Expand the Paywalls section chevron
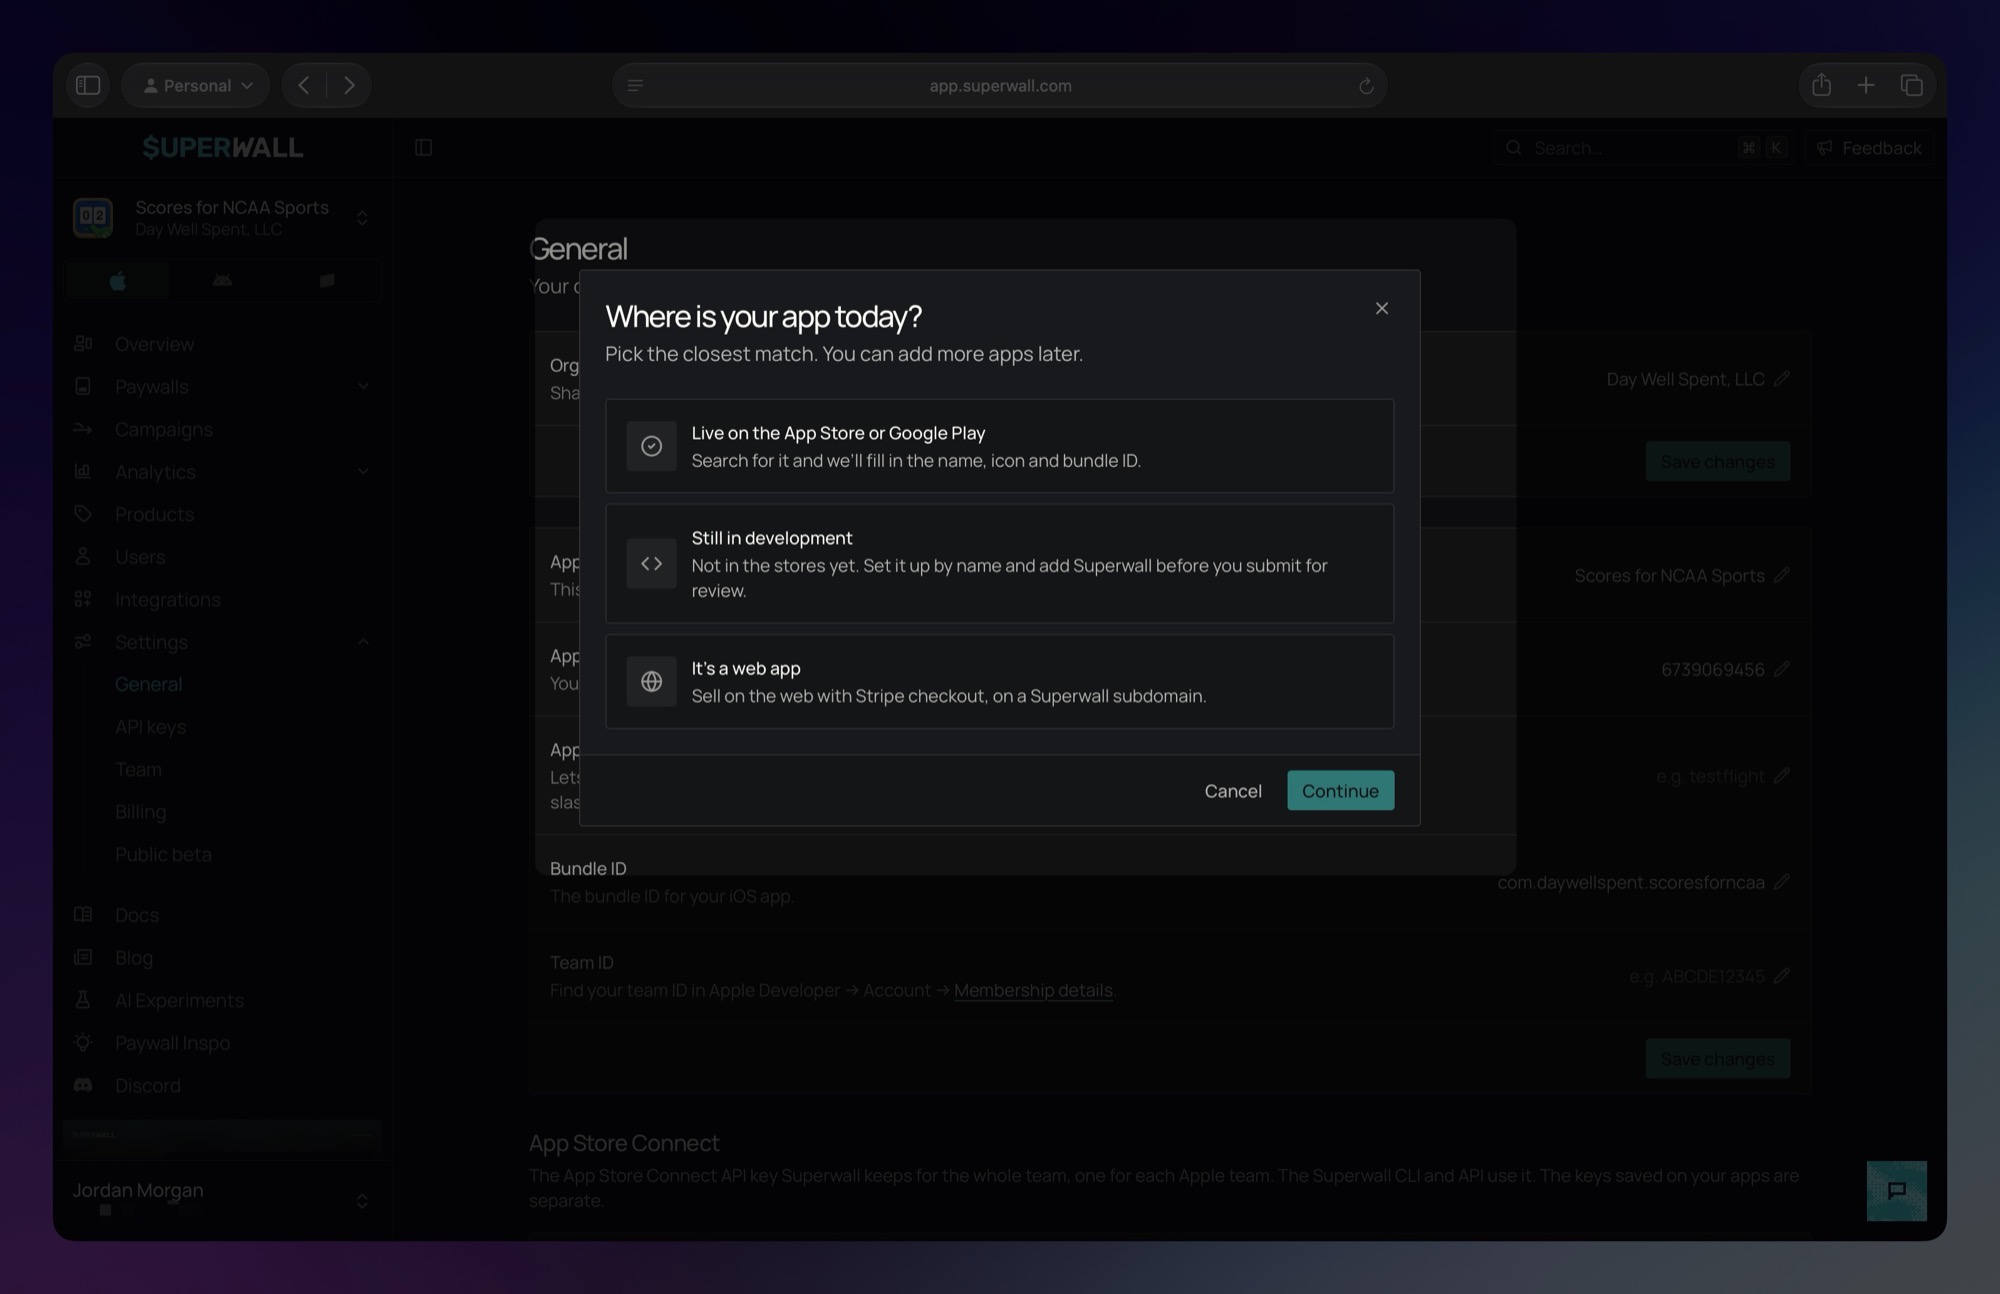 coord(363,386)
